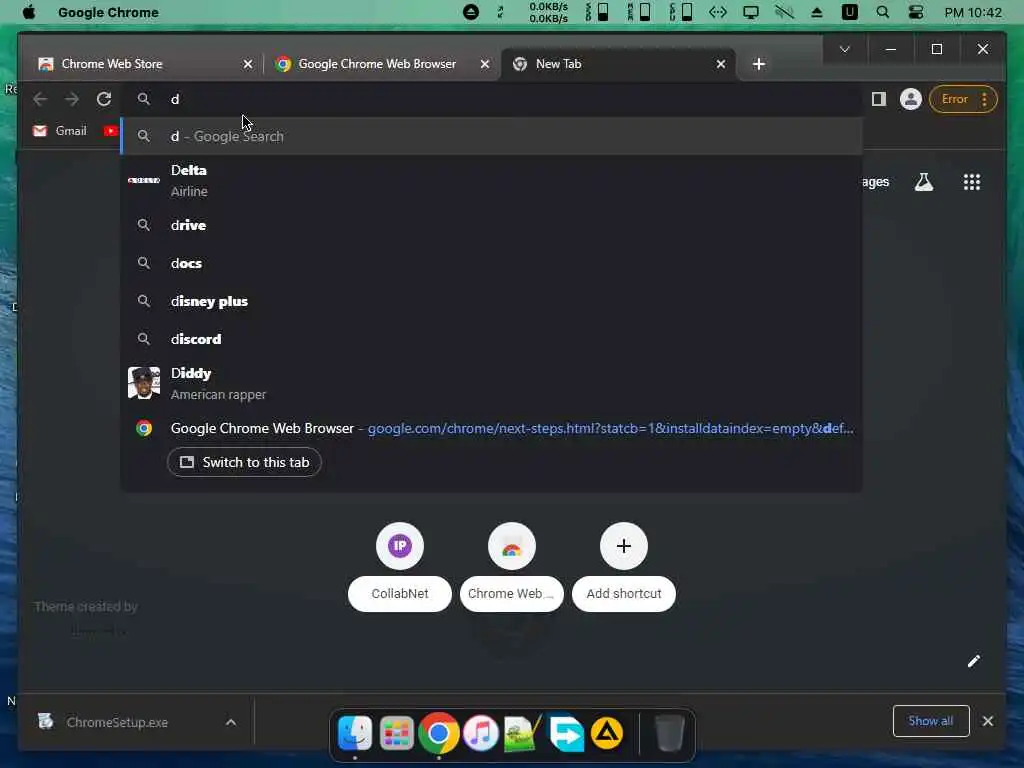Pick the 'discord' suggestion
Screen dimensions: 1024x768
[x=491, y=339]
